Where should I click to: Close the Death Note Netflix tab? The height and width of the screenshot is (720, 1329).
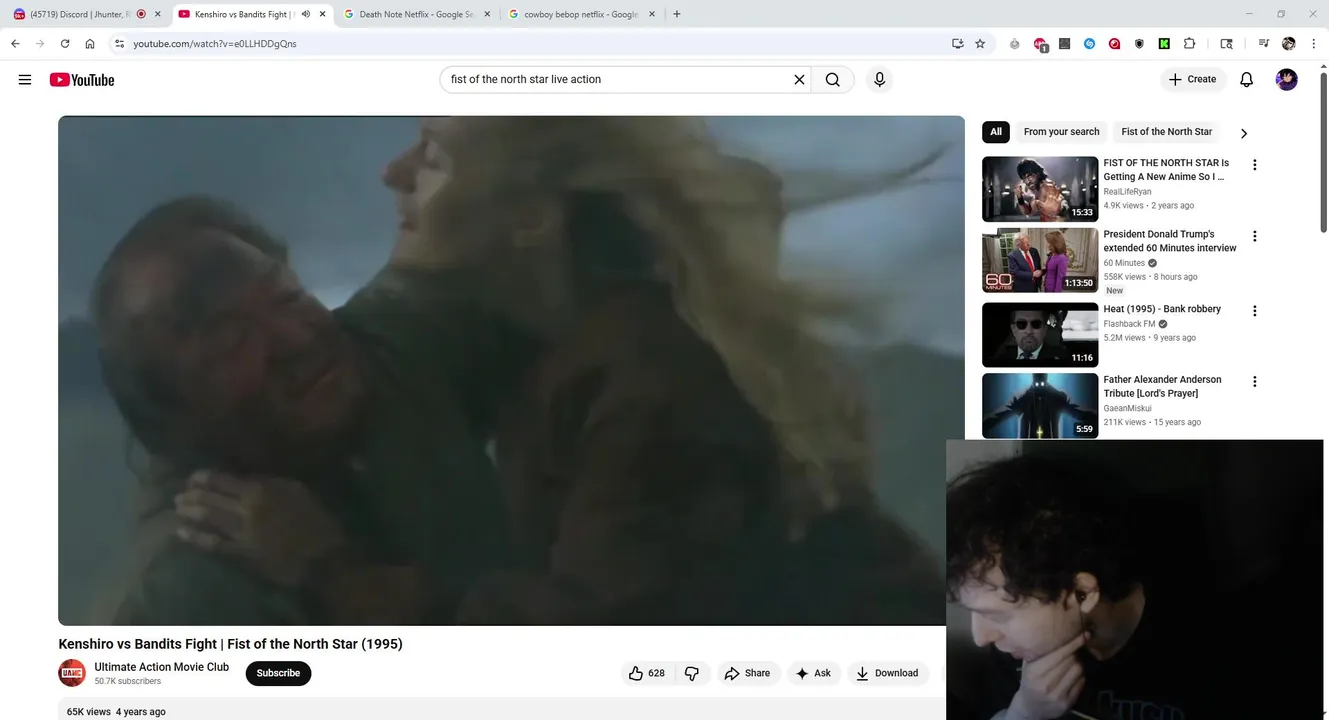click(x=487, y=14)
